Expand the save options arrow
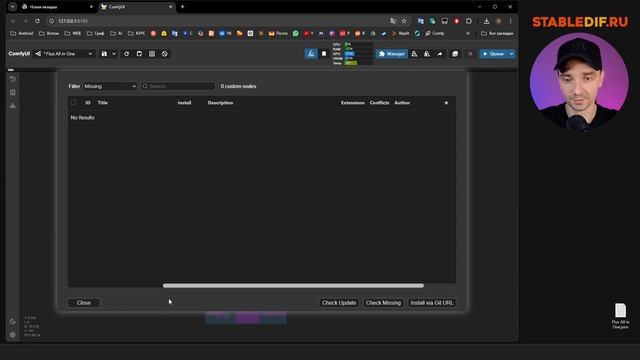This screenshot has height=360, width=640. pos(114,54)
